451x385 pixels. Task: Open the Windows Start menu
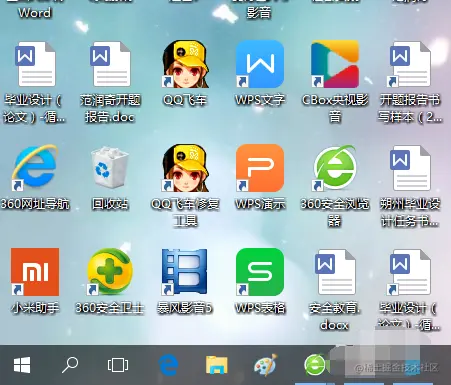pyautogui.click(x=22, y=365)
